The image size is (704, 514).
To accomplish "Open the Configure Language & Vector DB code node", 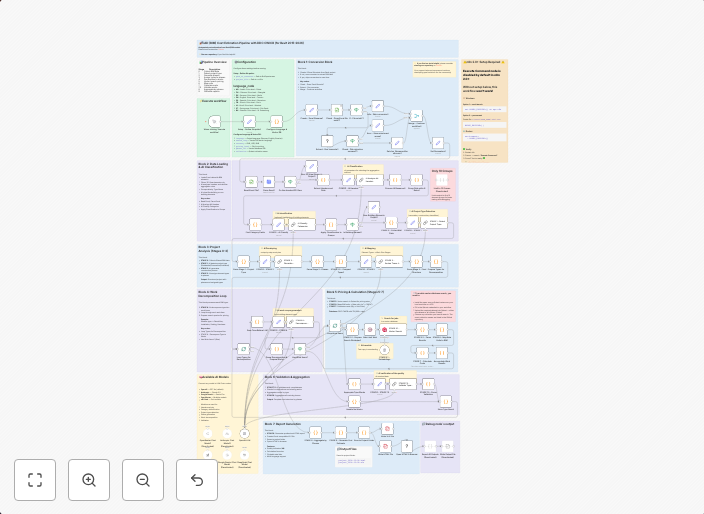I will 277,122.
